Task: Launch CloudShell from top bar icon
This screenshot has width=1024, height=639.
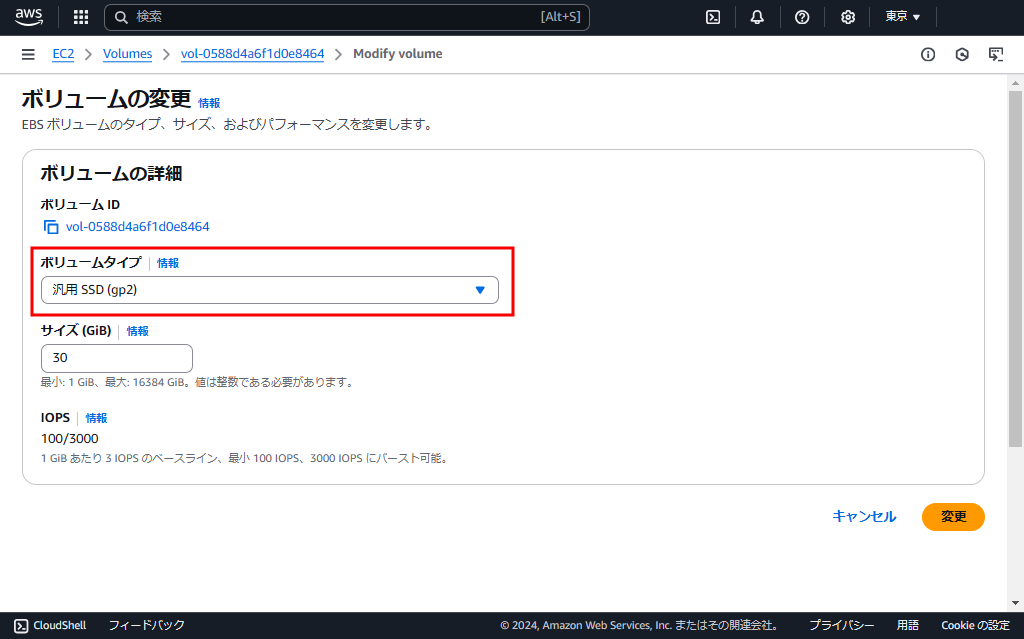Action: tap(713, 17)
